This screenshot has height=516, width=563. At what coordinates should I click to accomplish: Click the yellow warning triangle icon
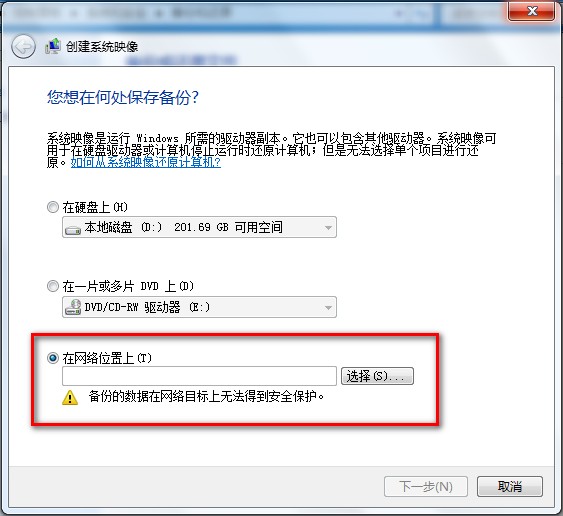[x=70, y=398]
